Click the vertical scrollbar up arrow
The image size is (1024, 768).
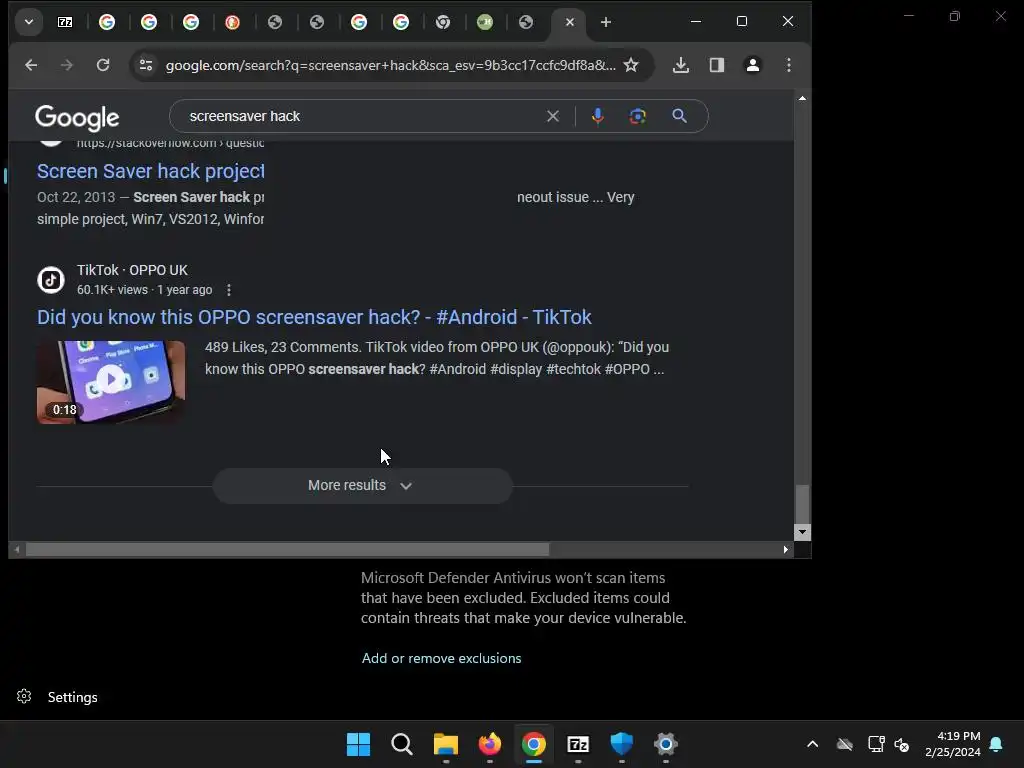coord(802,99)
